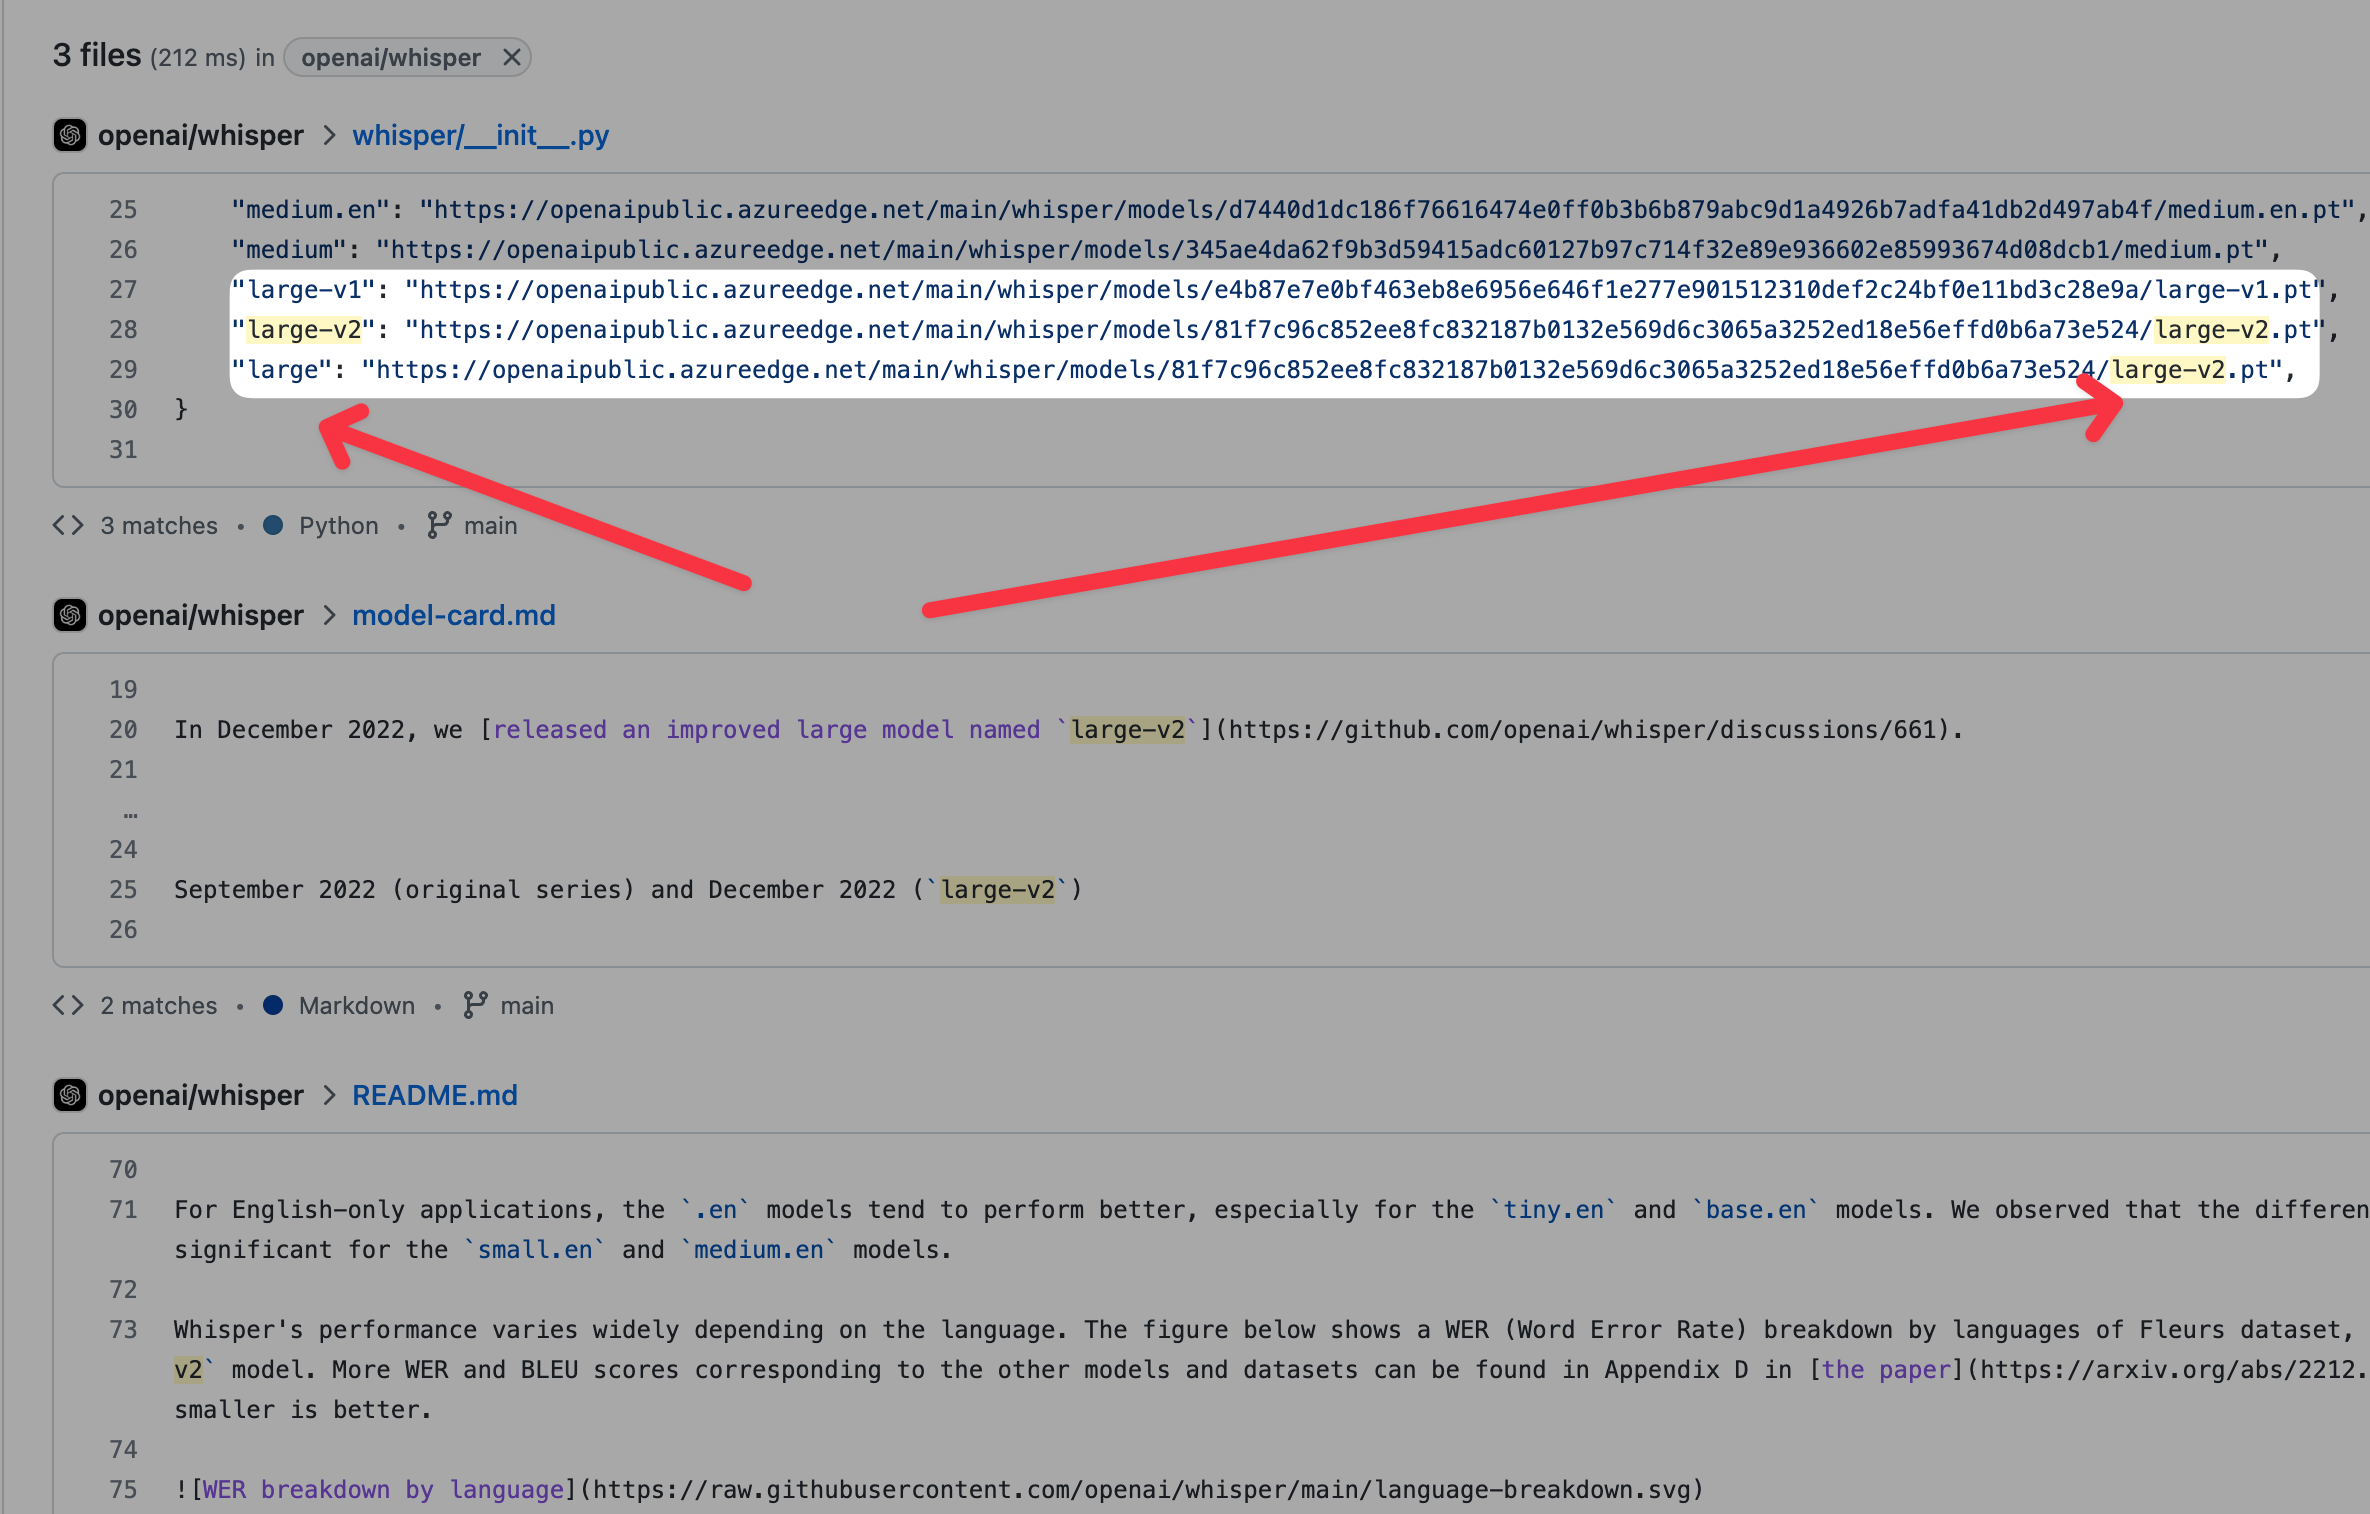Click openai/whisper repo name above model-card.md
This screenshot has height=1514, width=2370.
tap(200, 615)
